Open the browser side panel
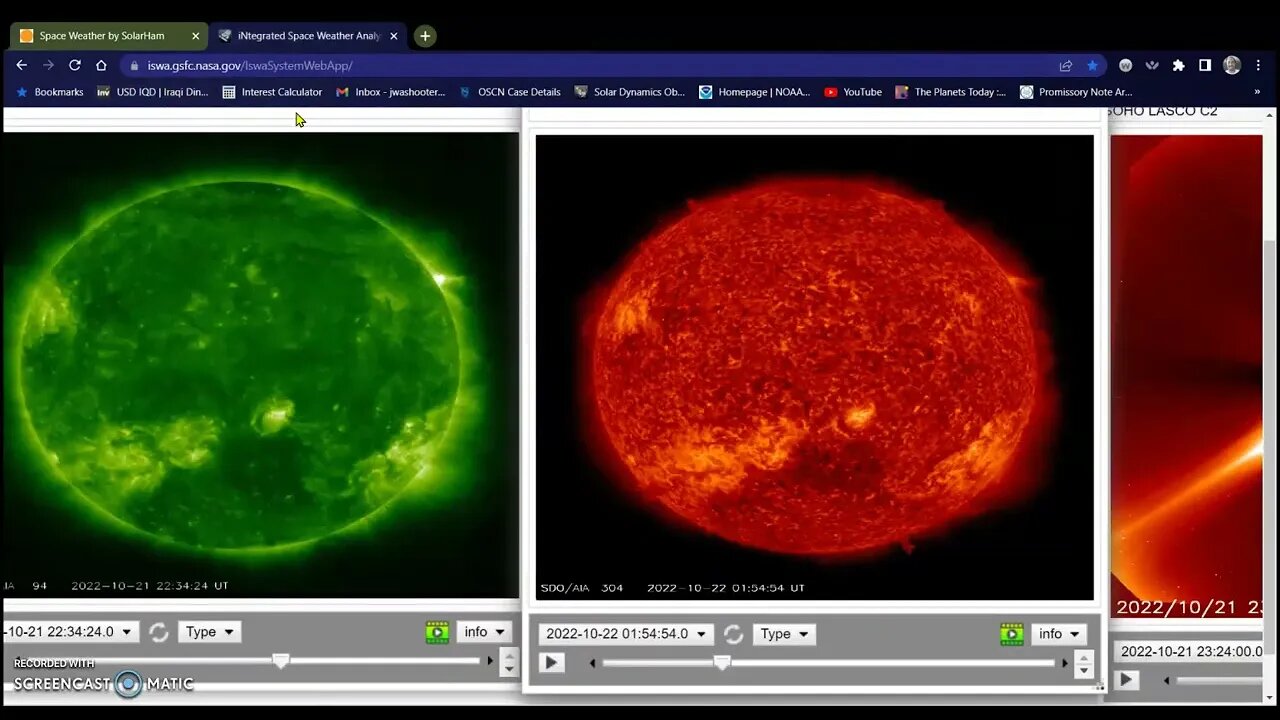 (1205, 65)
